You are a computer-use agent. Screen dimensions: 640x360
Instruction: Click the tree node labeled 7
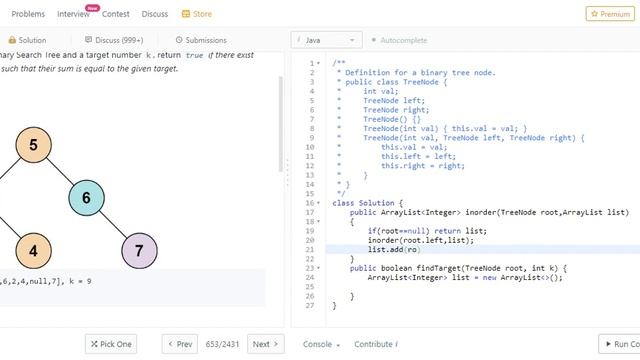click(139, 251)
